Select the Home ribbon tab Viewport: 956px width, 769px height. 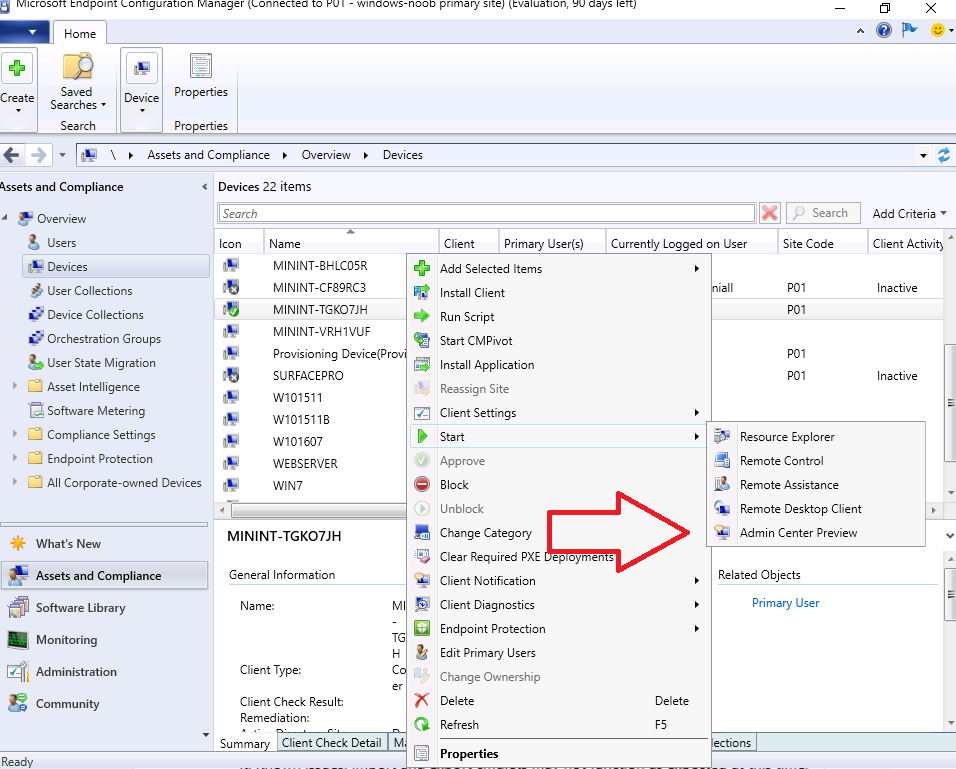(80, 34)
